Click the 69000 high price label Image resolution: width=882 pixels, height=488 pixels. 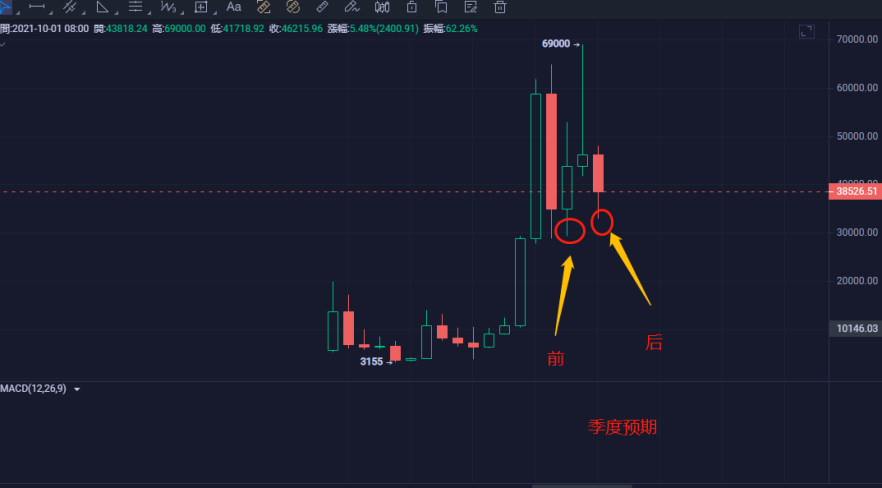pyautogui.click(x=556, y=44)
